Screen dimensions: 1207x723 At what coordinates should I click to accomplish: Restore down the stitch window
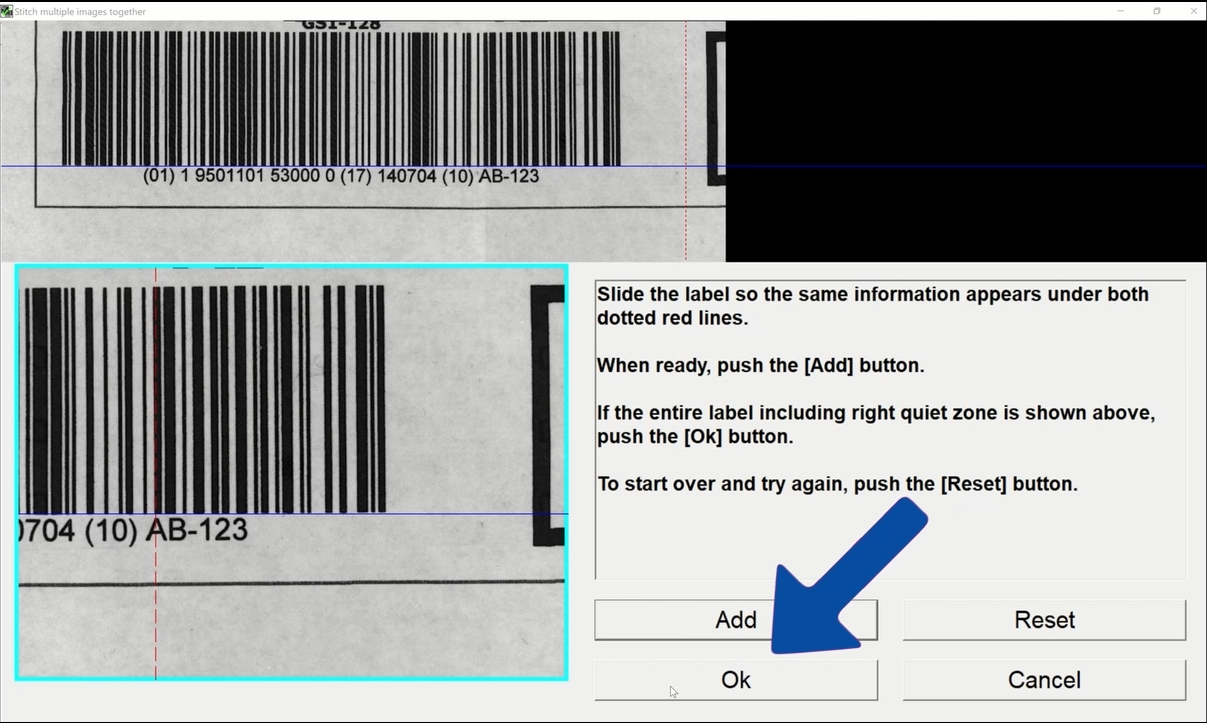coord(1157,11)
